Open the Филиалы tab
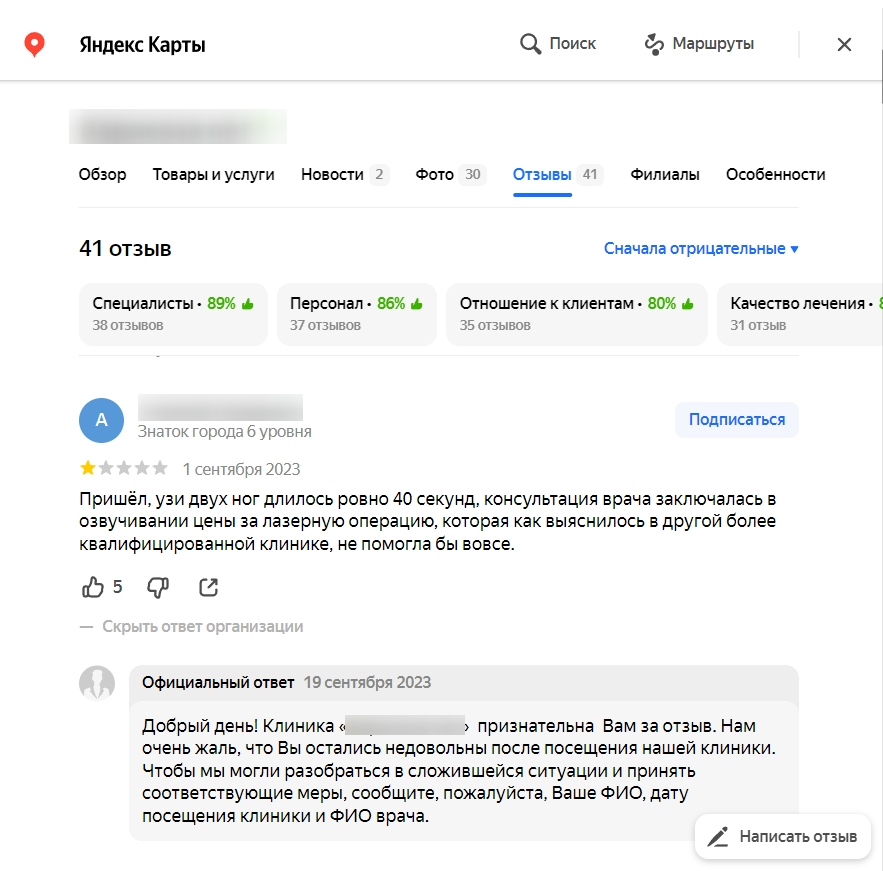Viewport: 883px width, 871px height. click(x=664, y=175)
